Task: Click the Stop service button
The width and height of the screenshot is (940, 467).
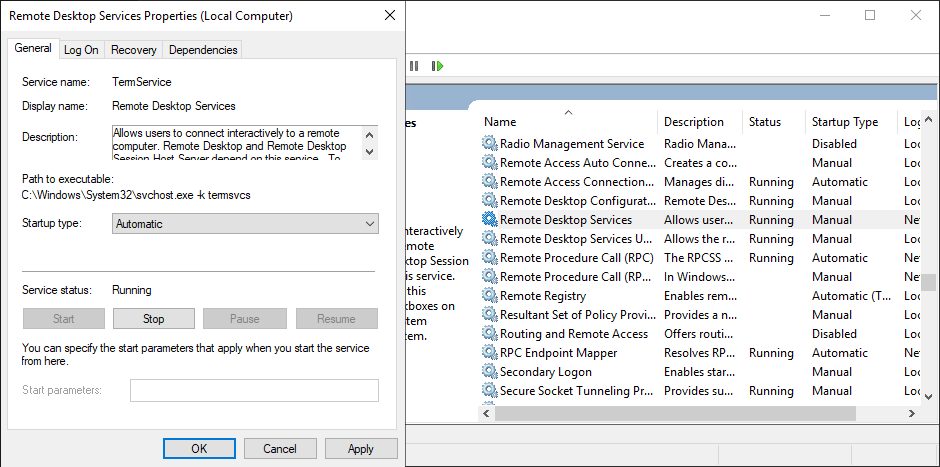Action: pyautogui.click(x=153, y=319)
